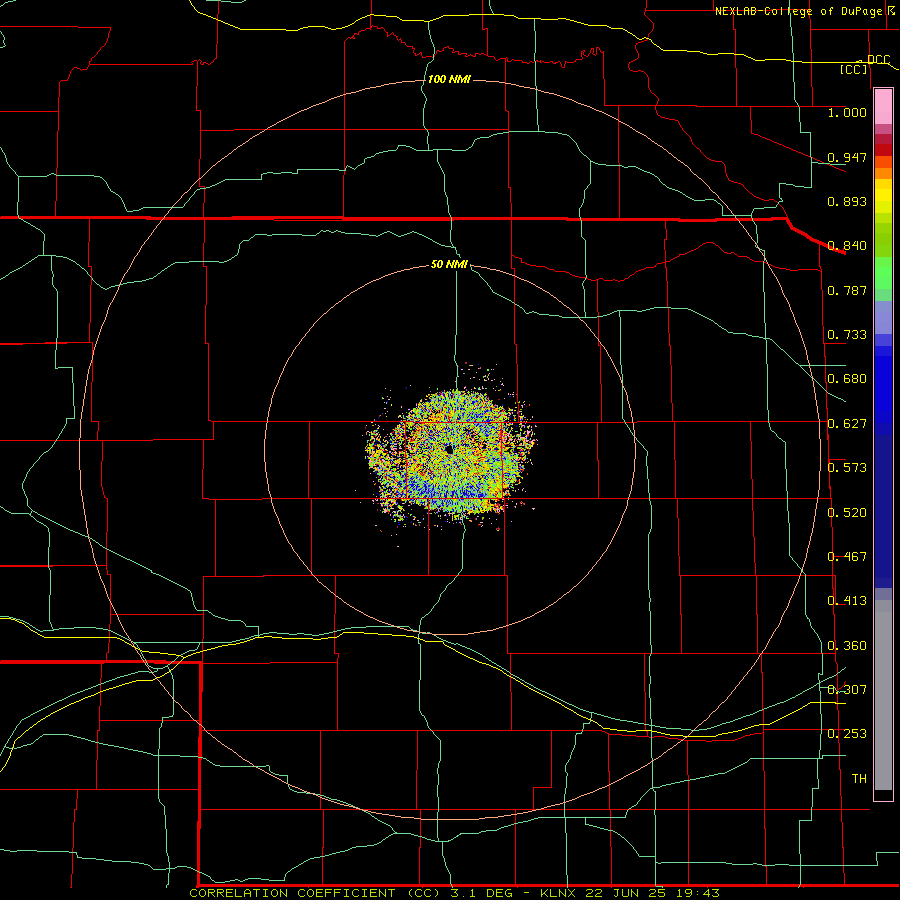Click the 0.947 scale value
Viewport: 900px width, 900px height.
(847, 157)
